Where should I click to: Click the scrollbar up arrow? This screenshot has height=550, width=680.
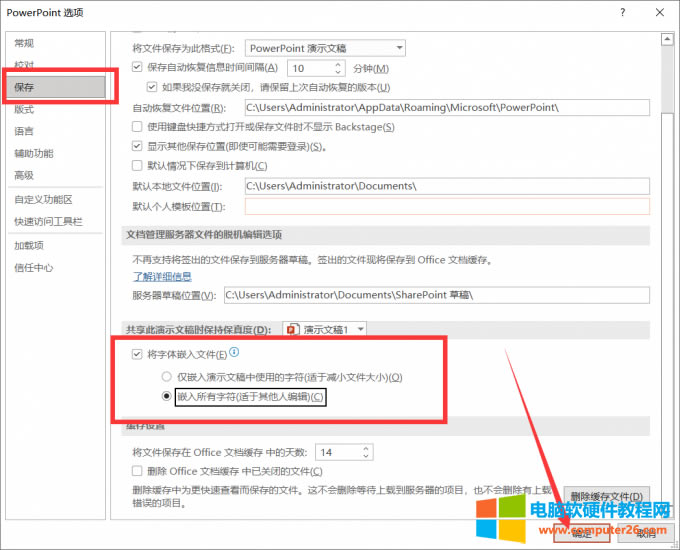tap(667, 39)
